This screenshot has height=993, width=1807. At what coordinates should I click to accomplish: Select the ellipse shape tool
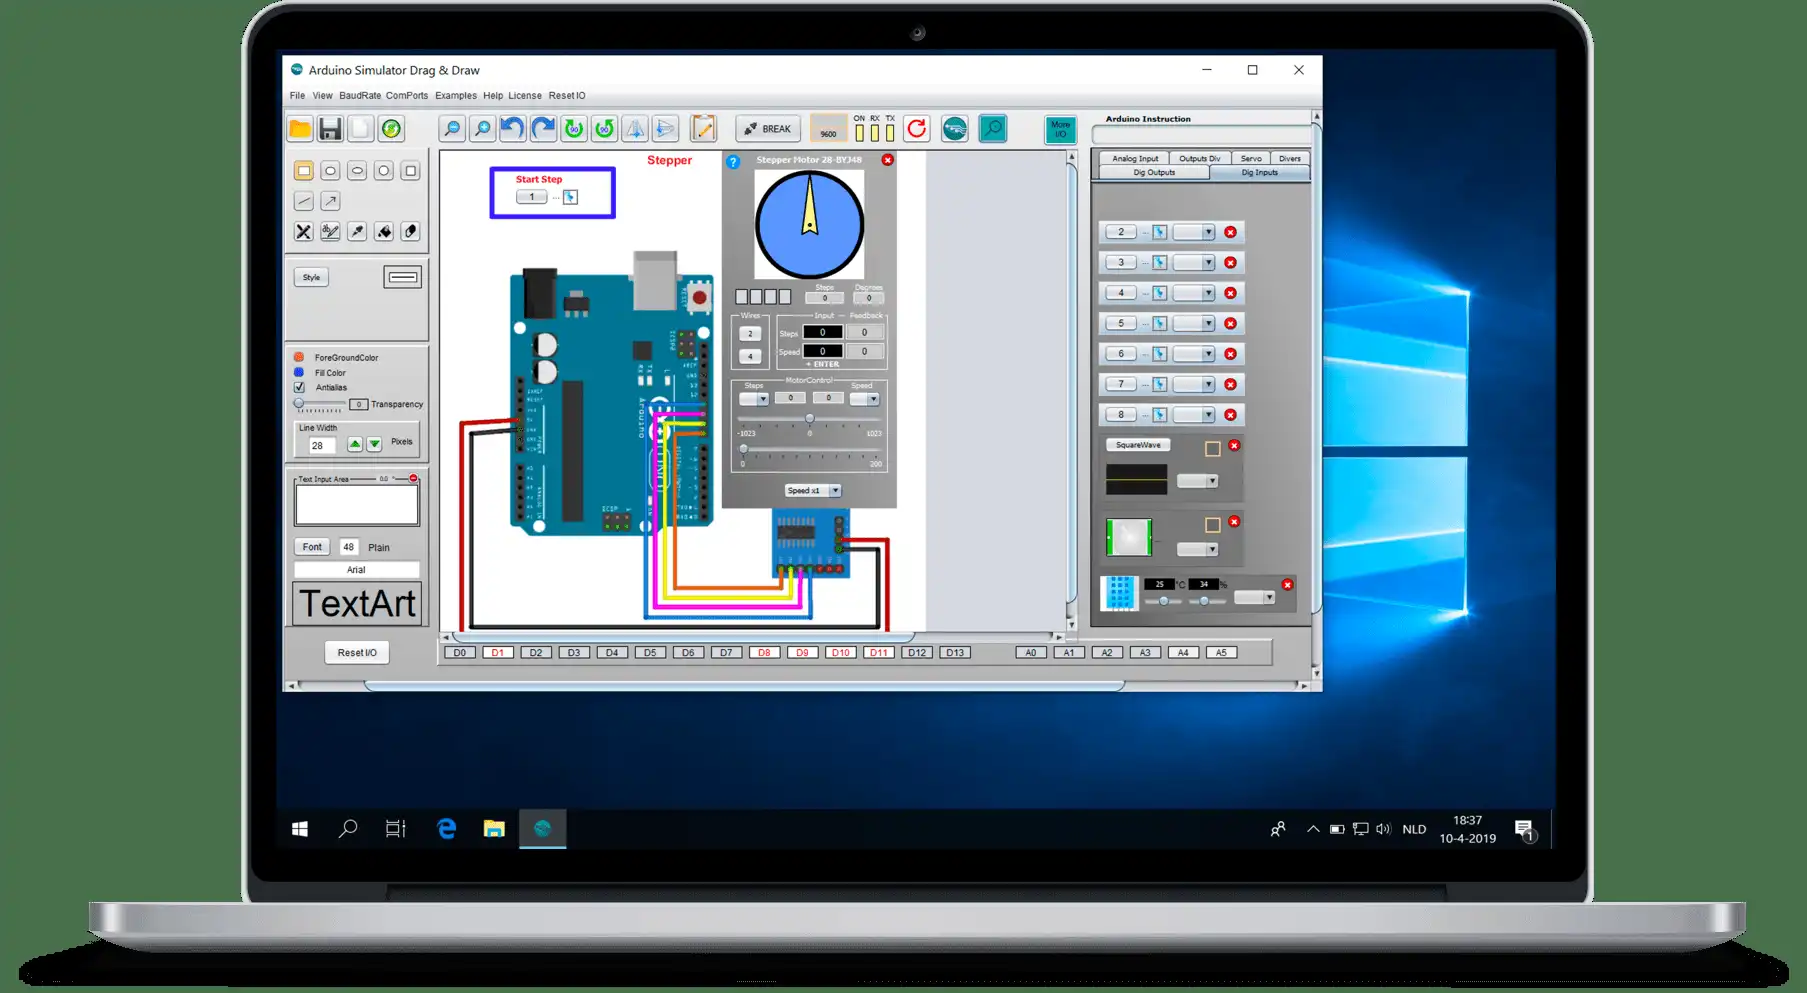coord(357,171)
